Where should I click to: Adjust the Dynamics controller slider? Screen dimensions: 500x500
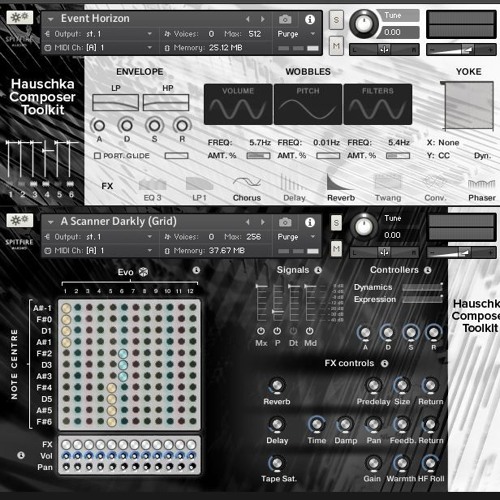[x=422, y=287]
